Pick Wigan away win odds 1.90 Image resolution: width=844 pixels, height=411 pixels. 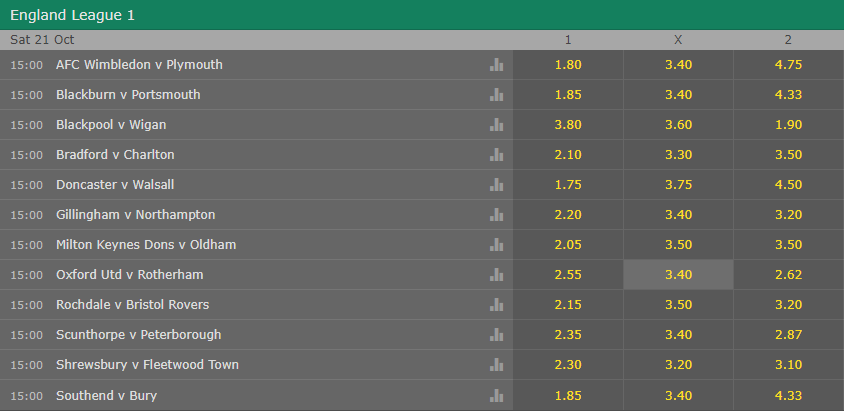coord(788,125)
